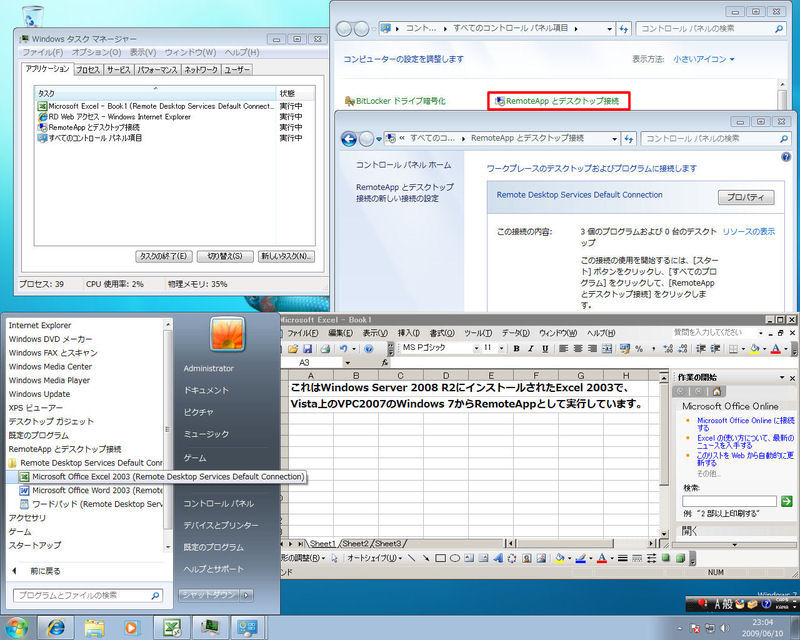800x640 pixels.
Task: Expand the arrow next to シャットダウン
Action: (x=246, y=595)
